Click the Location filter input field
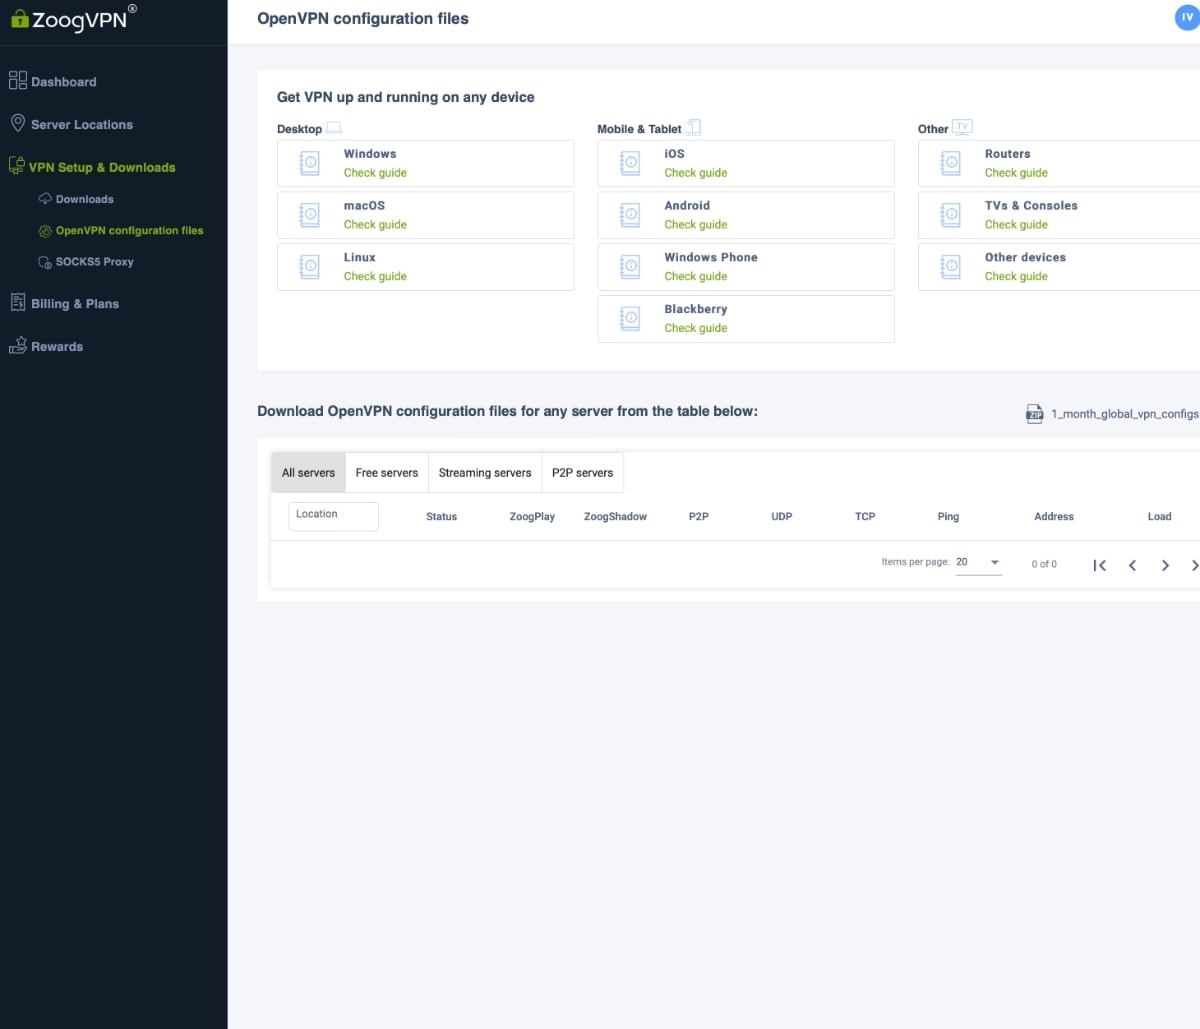The height and width of the screenshot is (1029, 1200). click(333, 516)
